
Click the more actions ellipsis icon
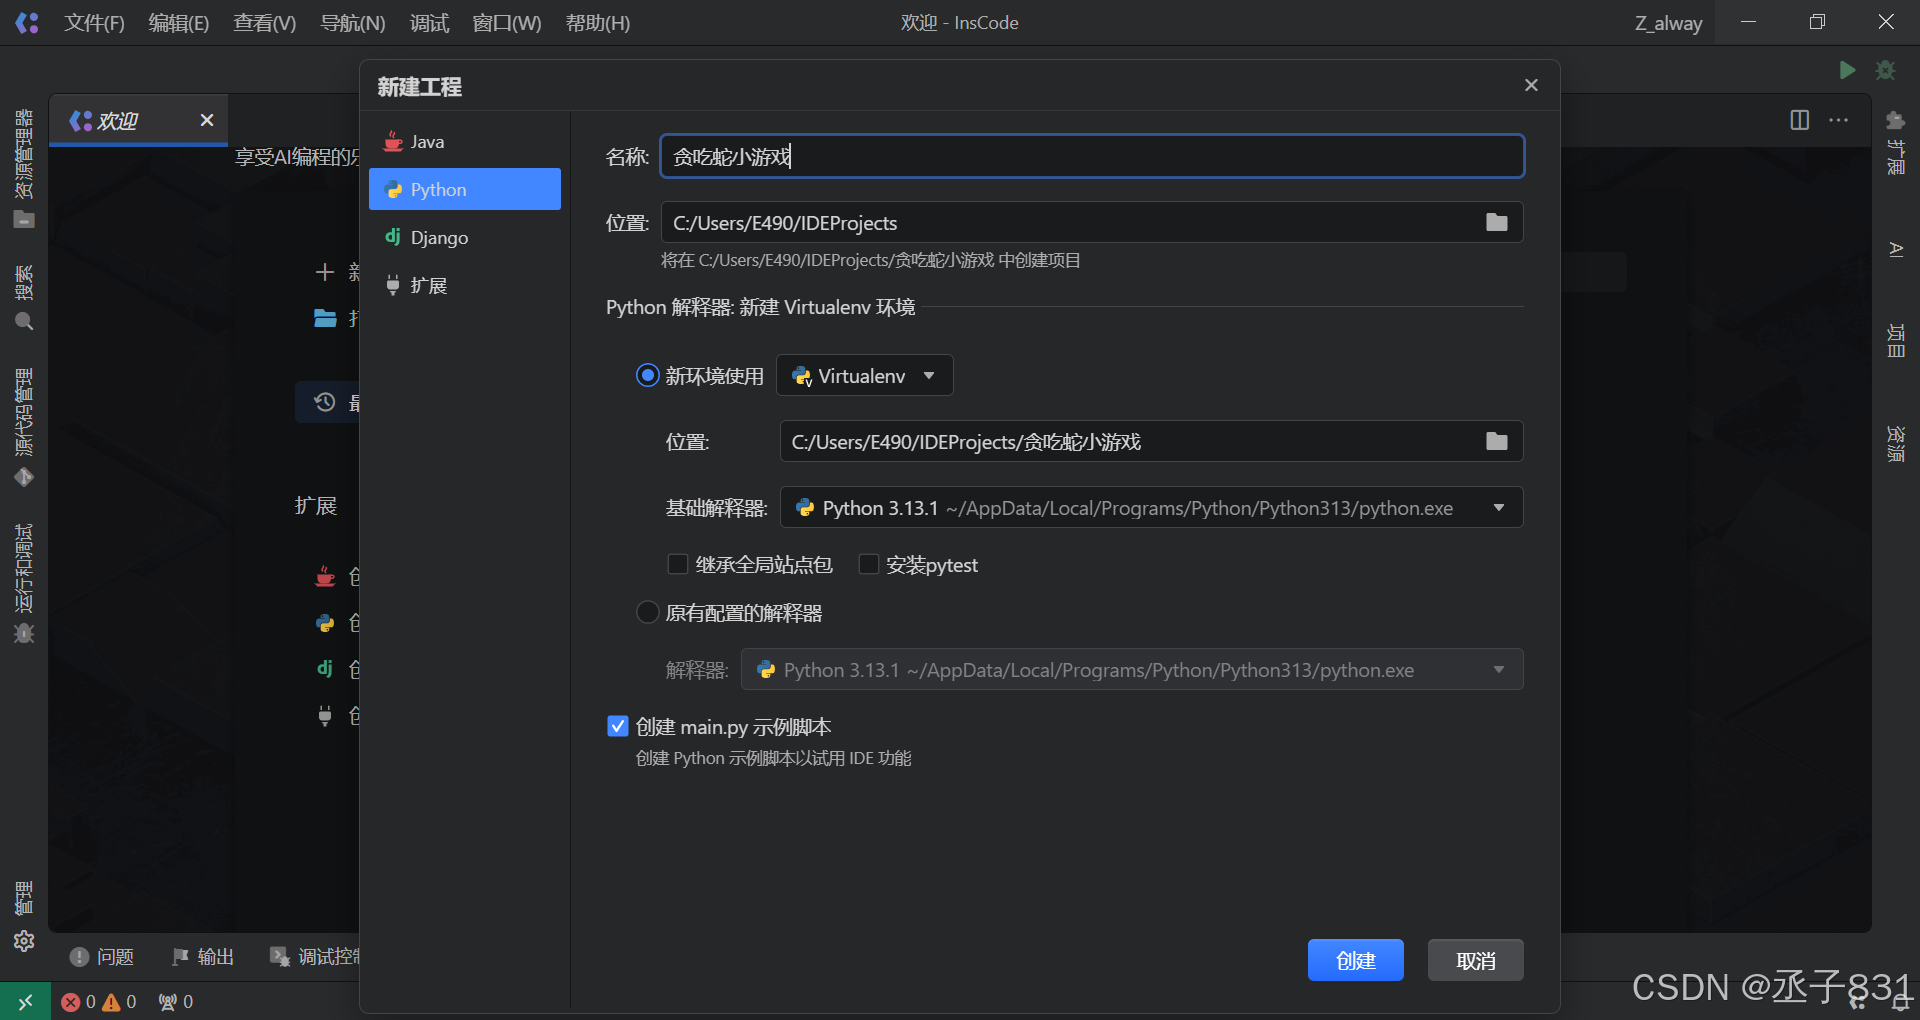click(1838, 120)
